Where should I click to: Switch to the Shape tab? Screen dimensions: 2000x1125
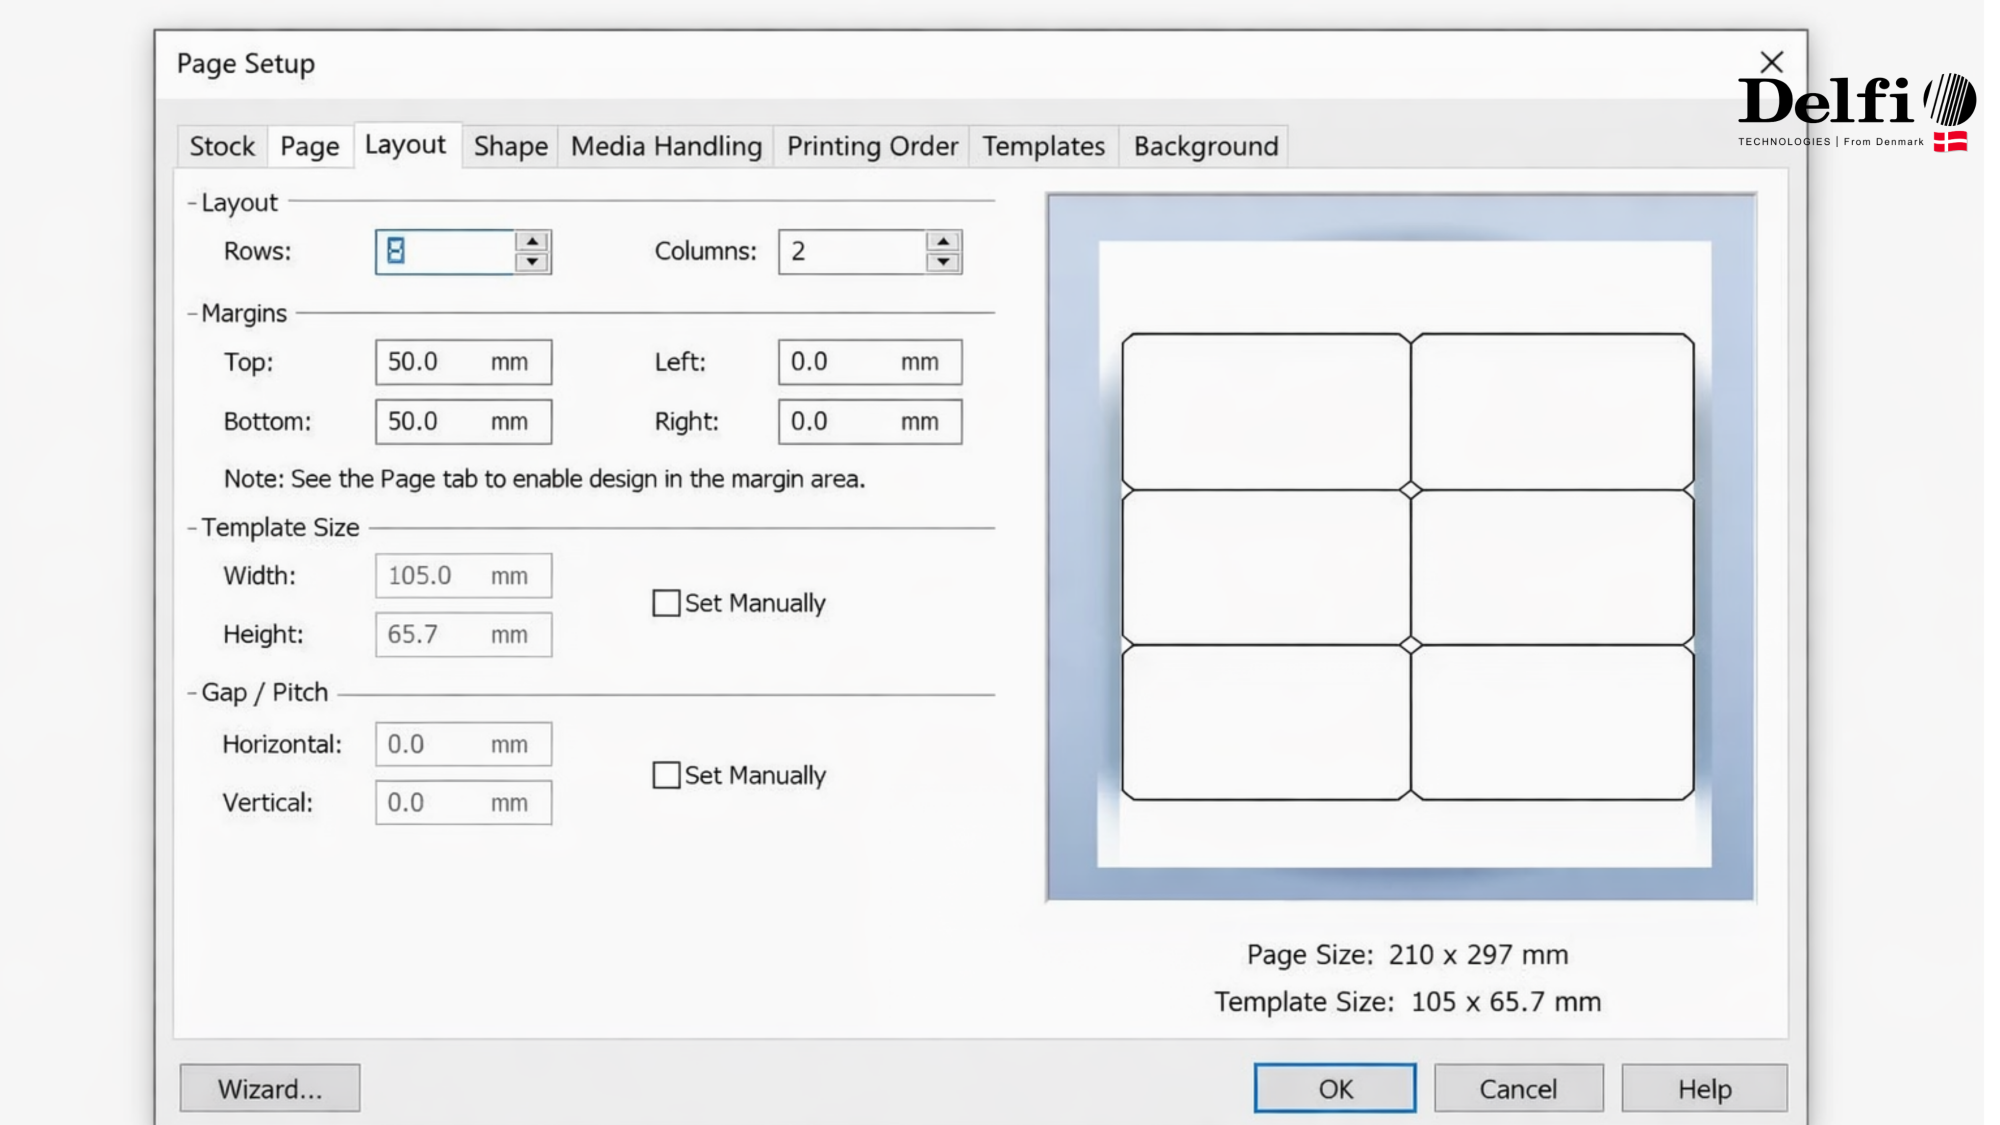[x=510, y=146]
